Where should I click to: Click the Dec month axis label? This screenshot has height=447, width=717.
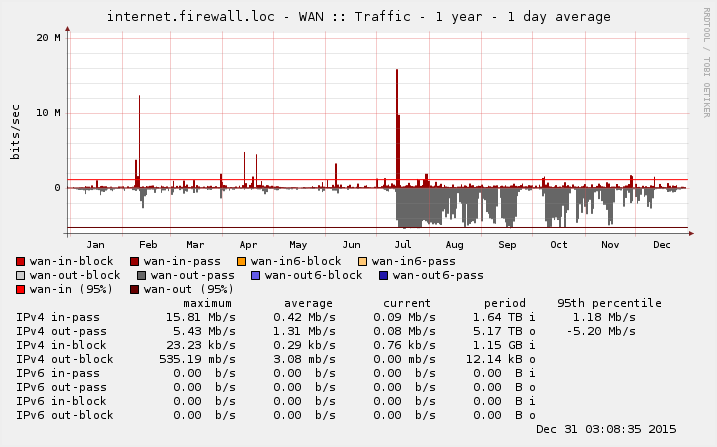coord(662,244)
